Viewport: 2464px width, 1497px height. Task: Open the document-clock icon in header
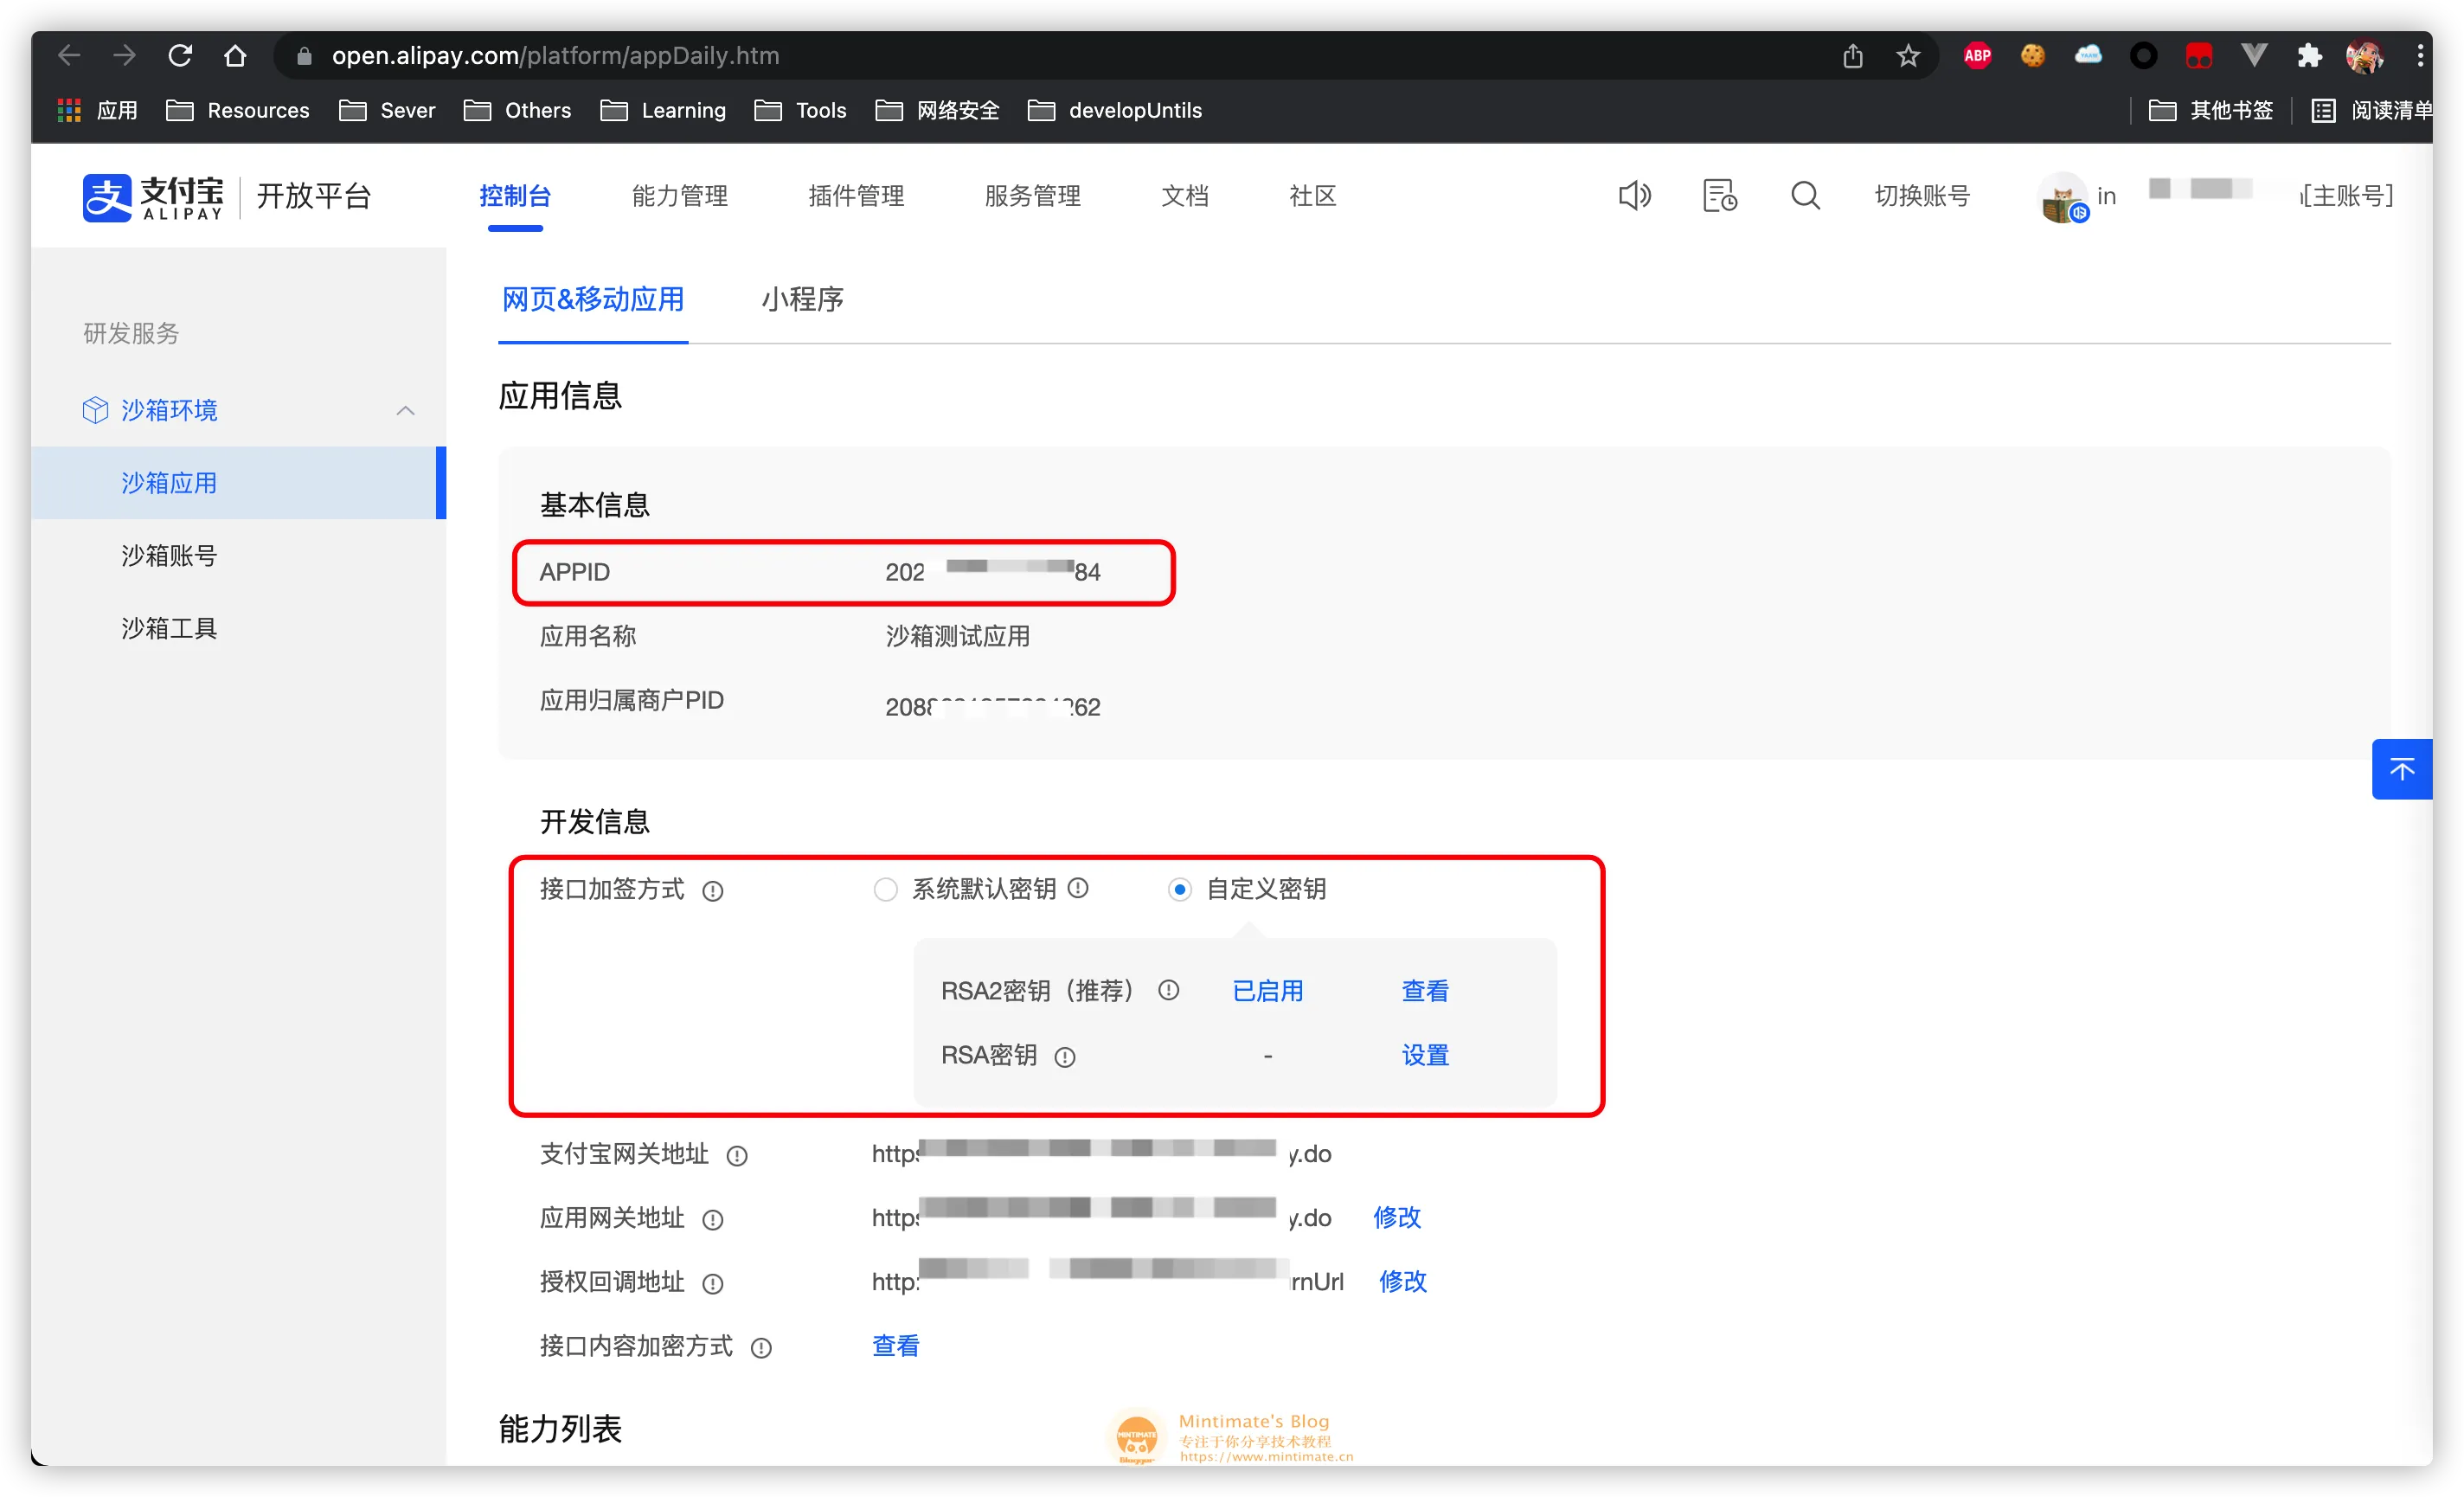pyautogui.click(x=1719, y=196)
